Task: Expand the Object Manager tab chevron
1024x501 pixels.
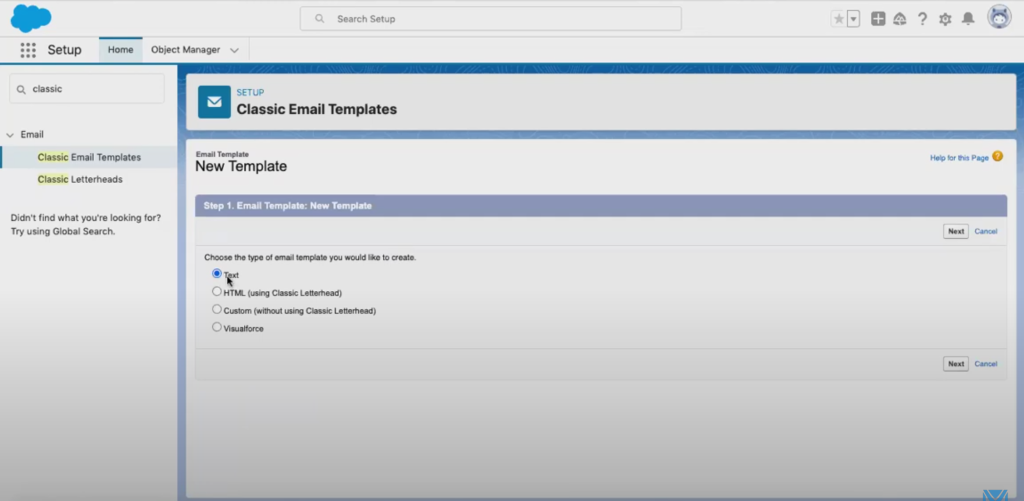Action: tap(234, 50)
